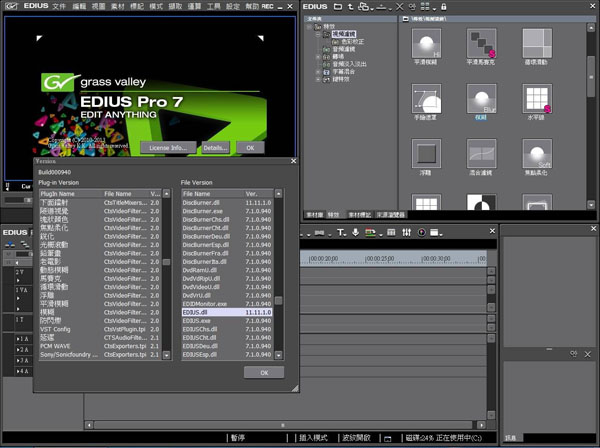Expand the 字幕混合 tree node
The image size is (600, 448).
pos(318,72)
